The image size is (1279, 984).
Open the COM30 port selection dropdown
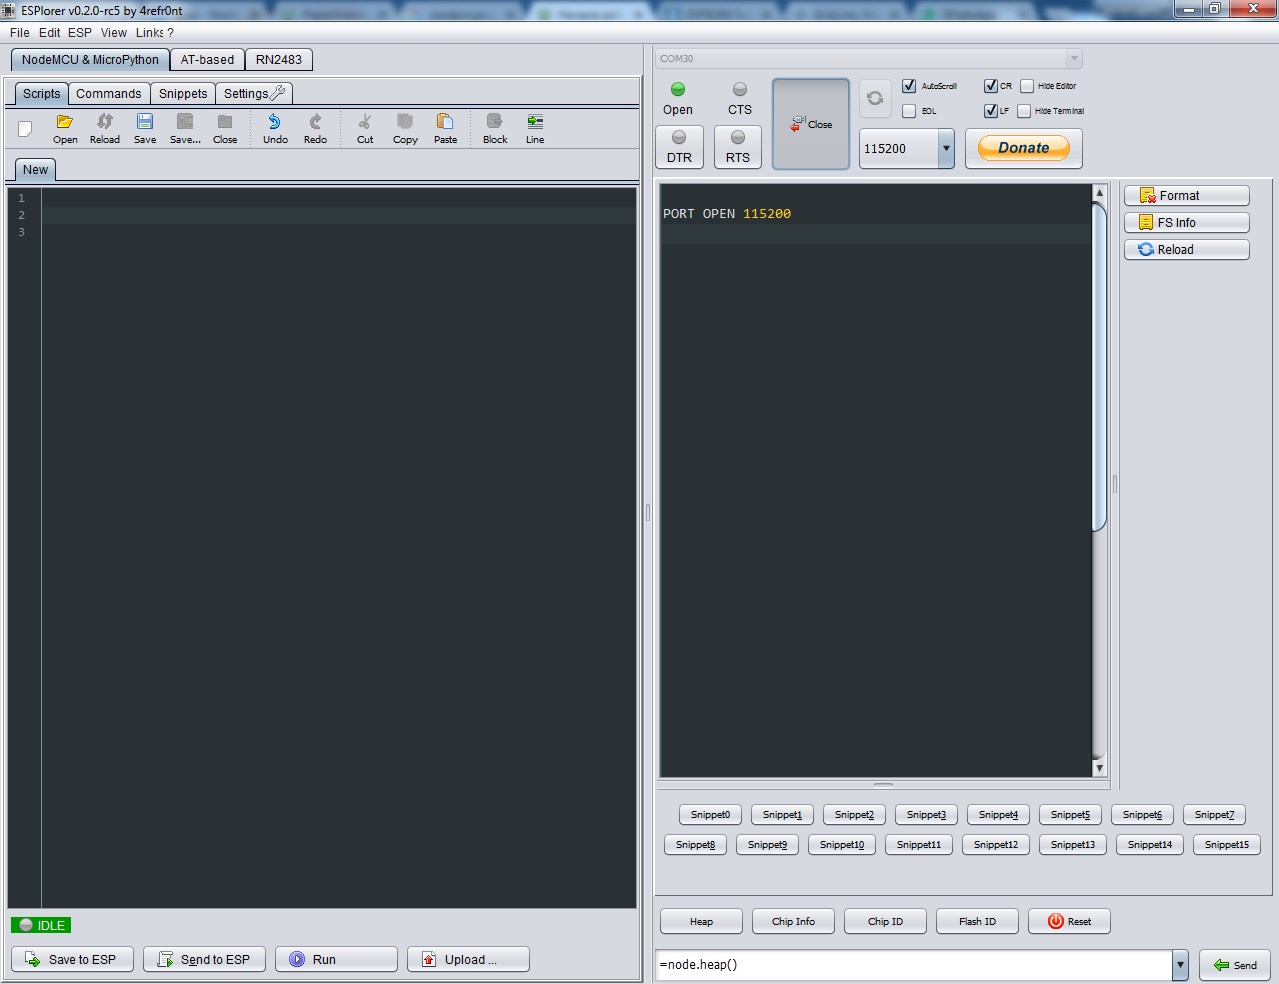(x=1074, y=58)
